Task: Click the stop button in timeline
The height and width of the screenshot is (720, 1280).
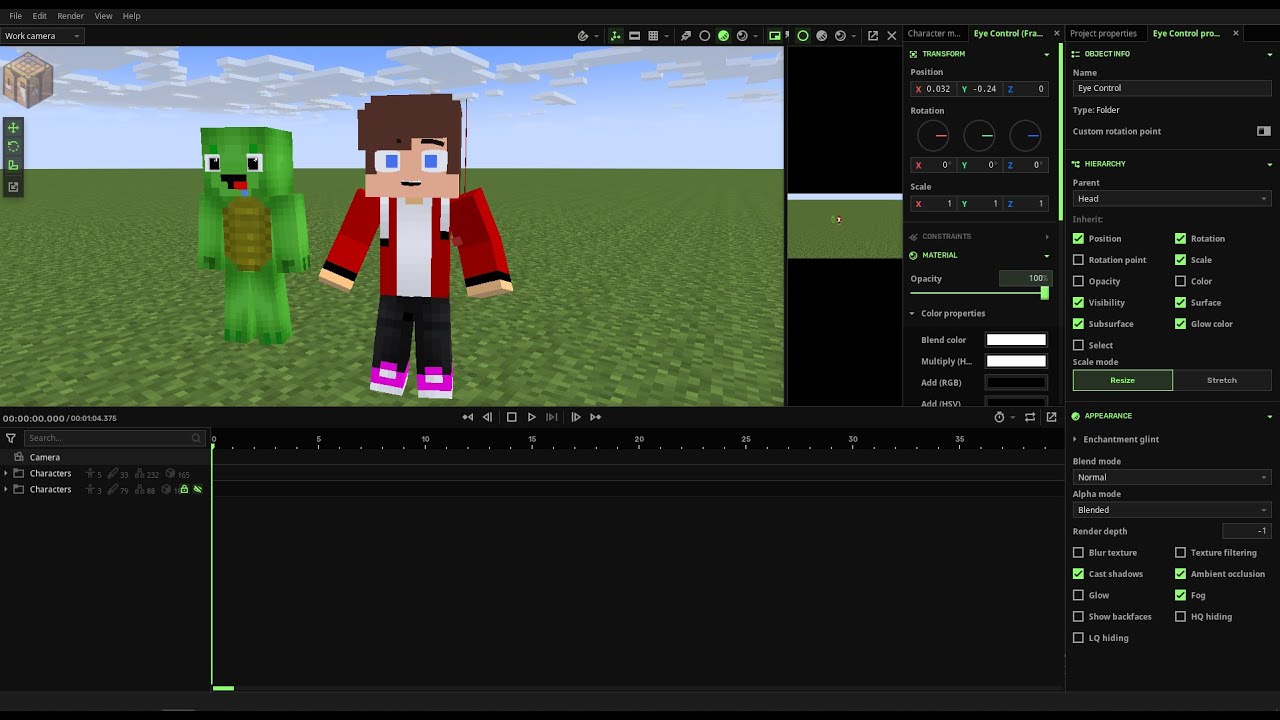Action: click(511, 417)
